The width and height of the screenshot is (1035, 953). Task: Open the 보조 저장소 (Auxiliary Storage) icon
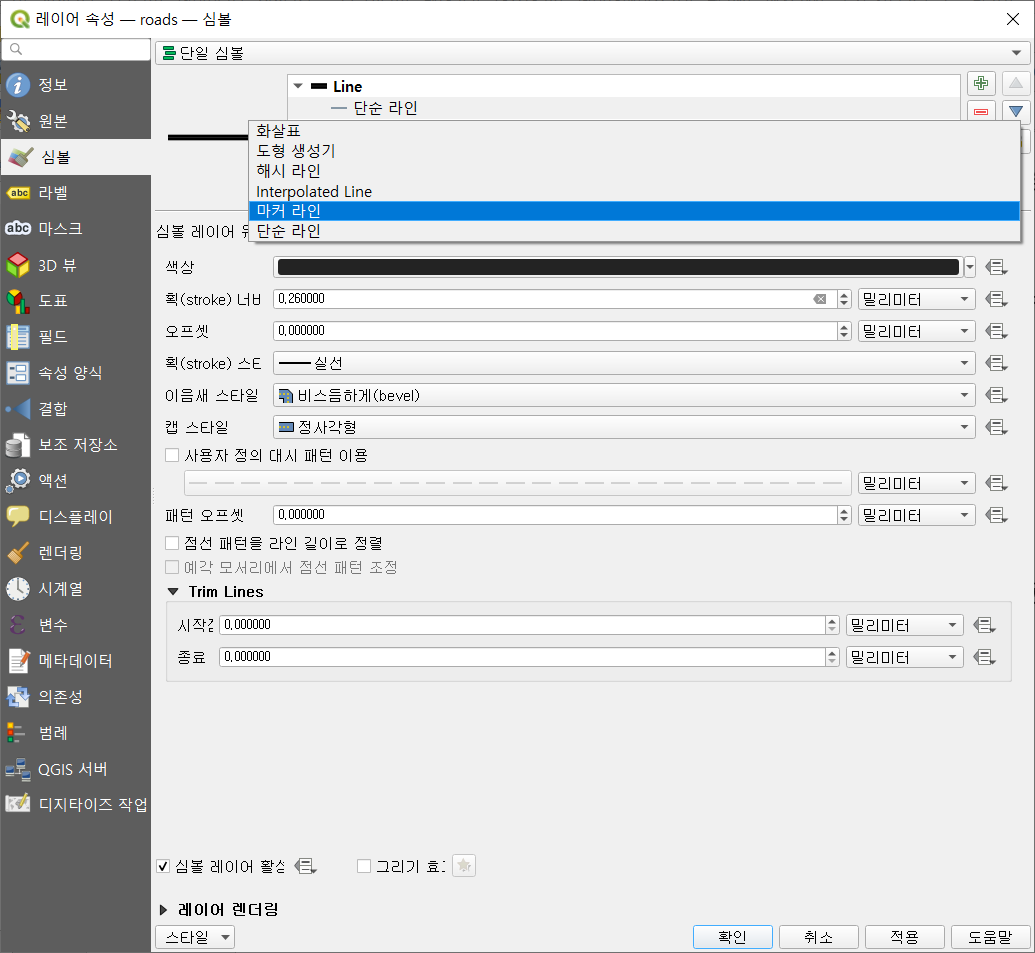coord(18,445)
